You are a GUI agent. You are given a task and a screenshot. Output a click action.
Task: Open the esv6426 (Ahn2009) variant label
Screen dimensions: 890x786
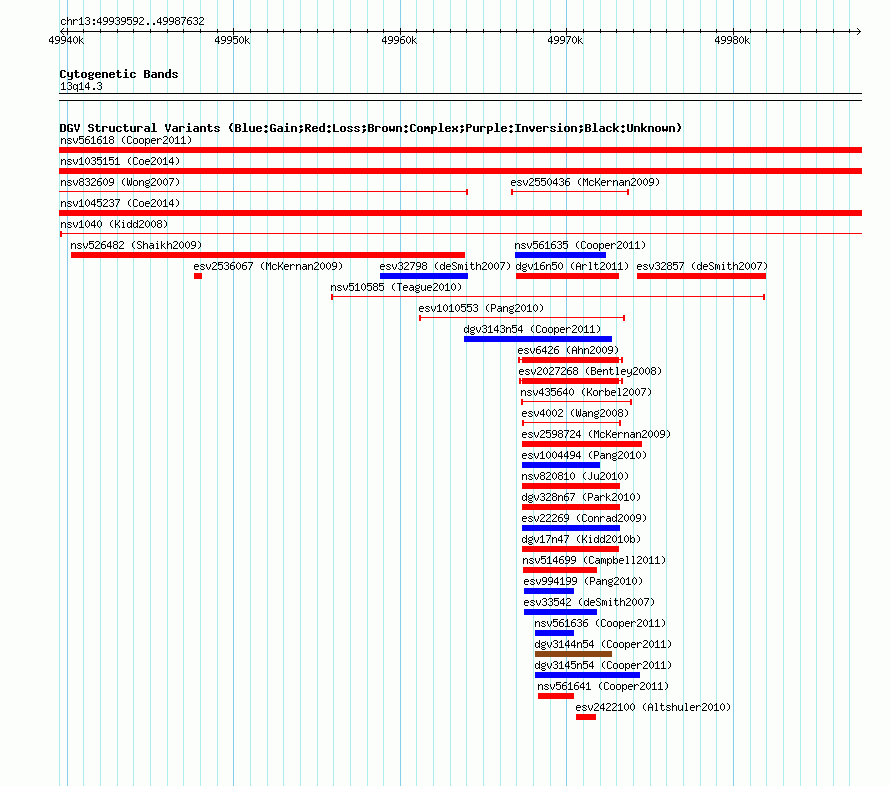pos(568,350)
